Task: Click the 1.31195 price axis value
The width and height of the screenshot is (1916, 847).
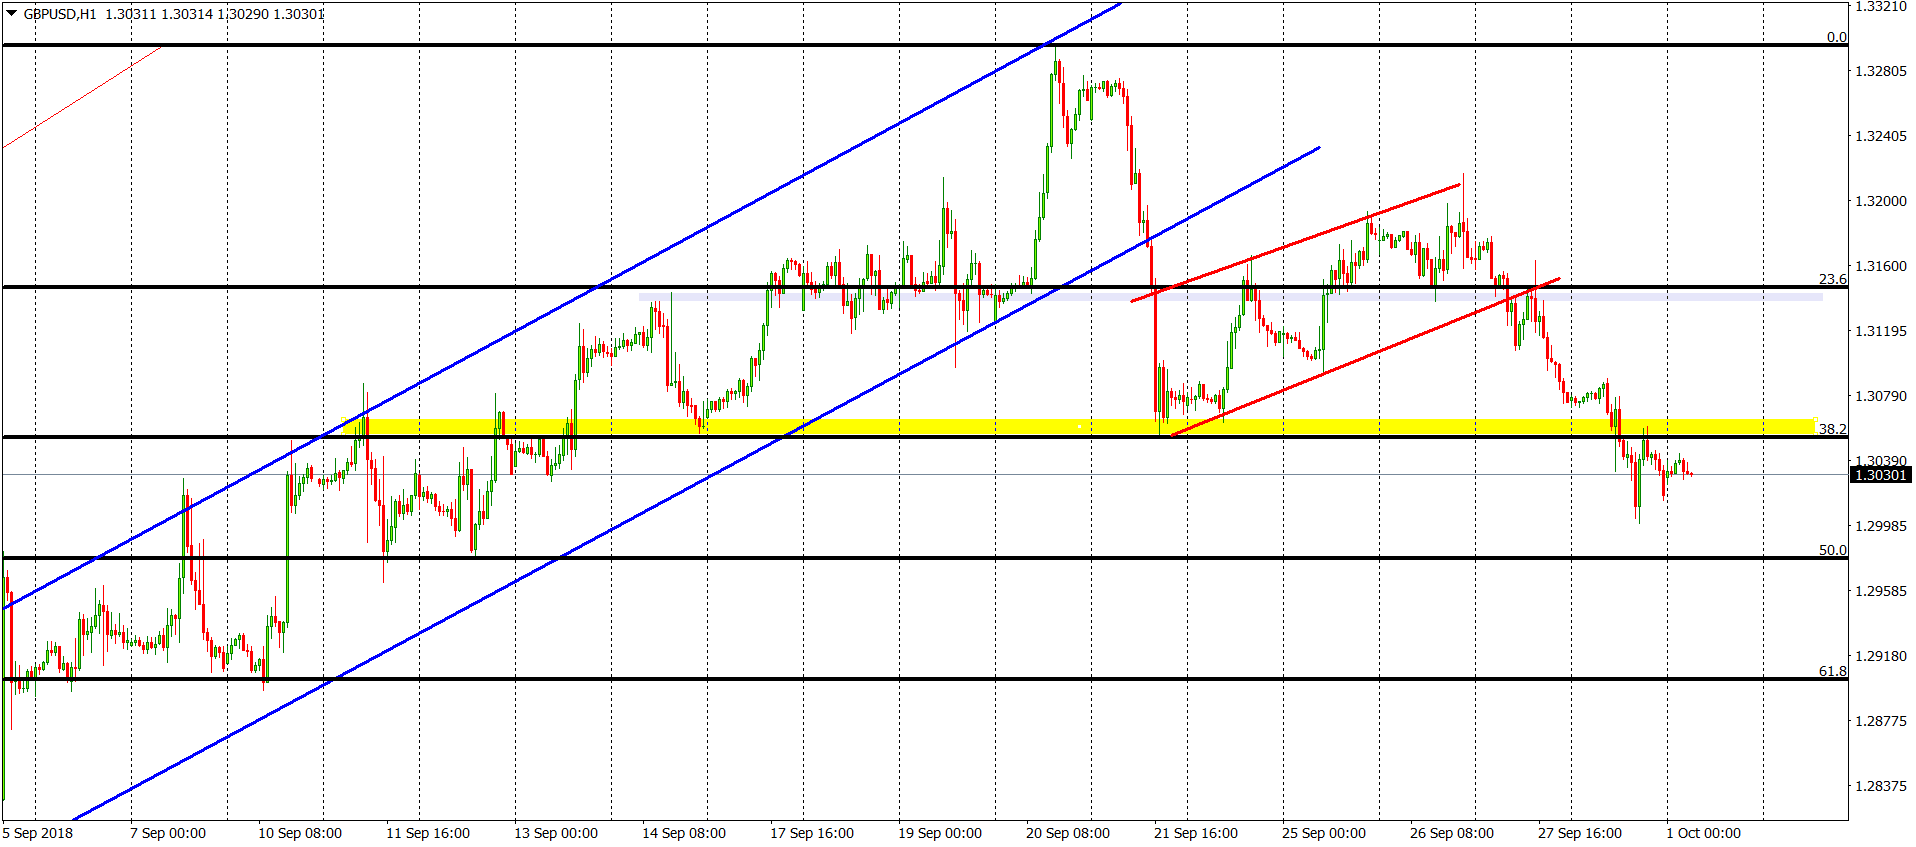Action: coord(1880,331)
